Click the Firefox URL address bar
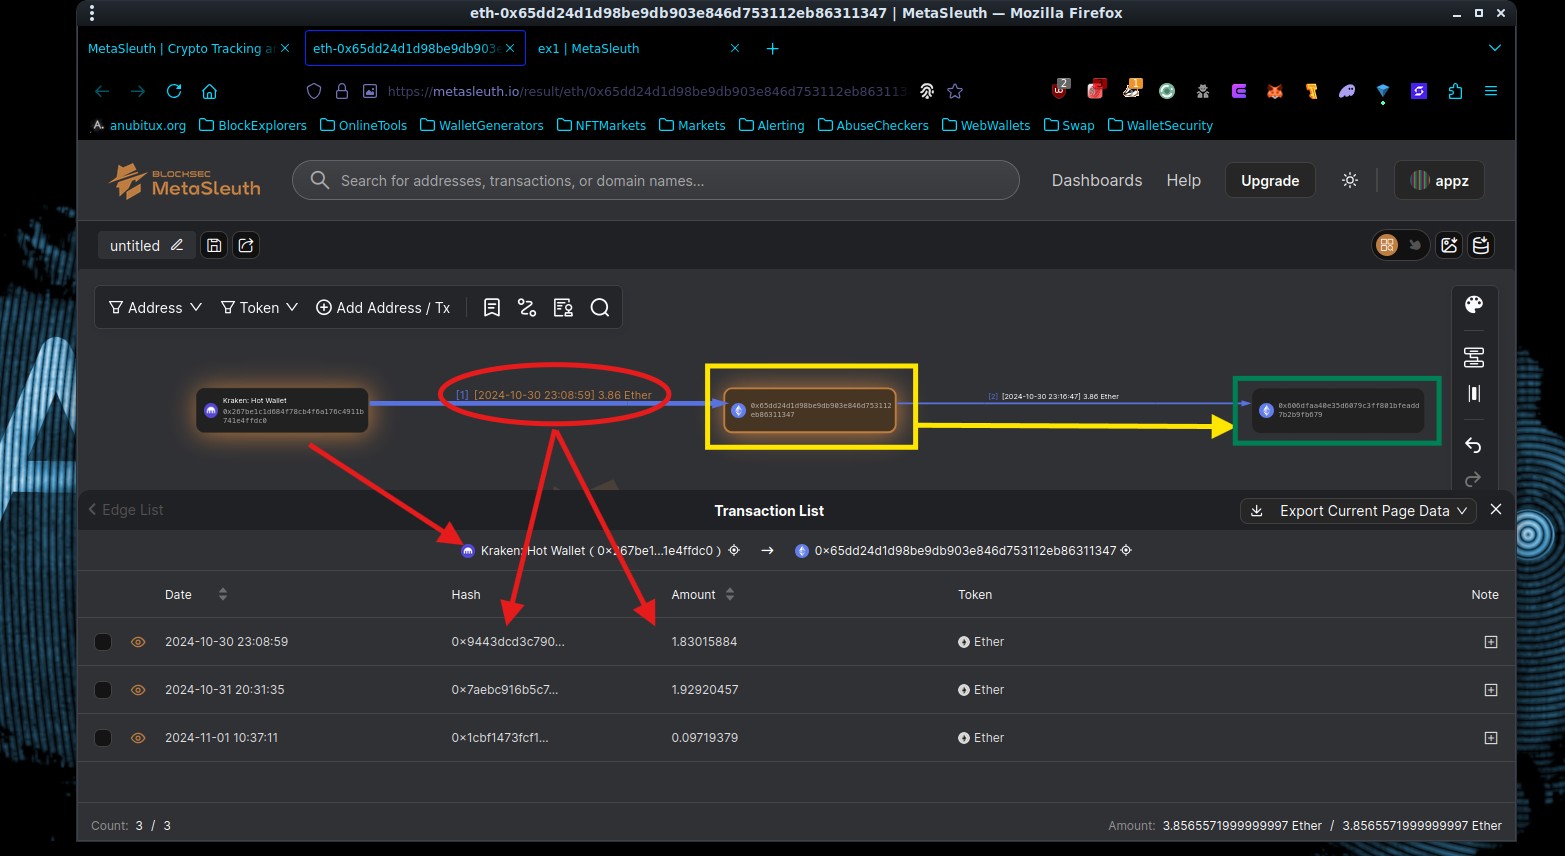 645,91
